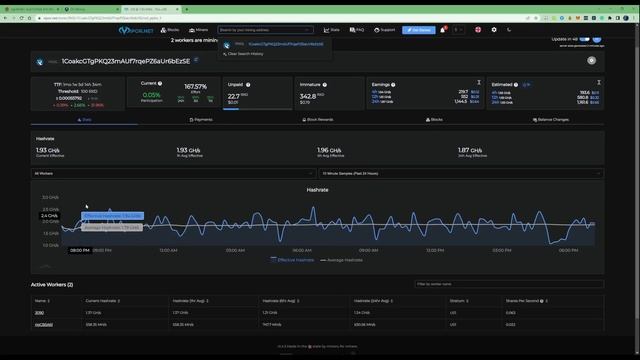Click the browser back arrow
The image size is (640, 360).
pyautogui.click(x=5, y=18)
